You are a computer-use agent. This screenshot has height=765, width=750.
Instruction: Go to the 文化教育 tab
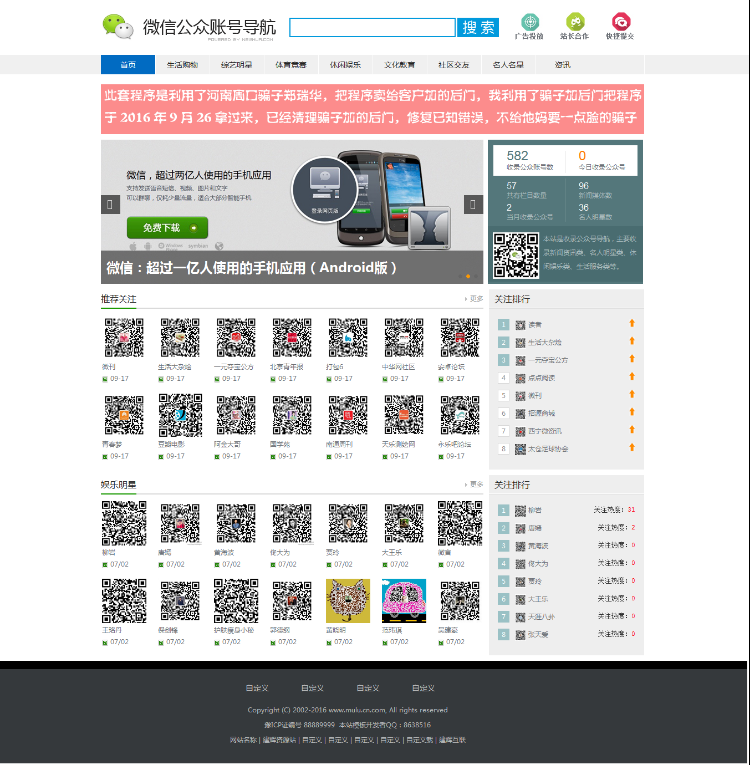click(x=399, y=65)
